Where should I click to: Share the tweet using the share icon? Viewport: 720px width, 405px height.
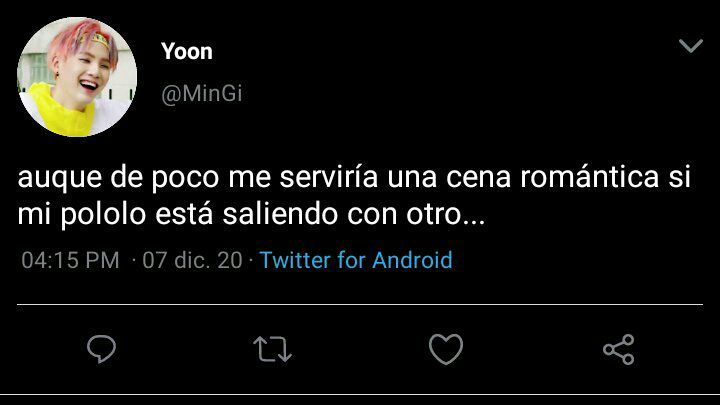pyautogui.click(x=619, y=349)
